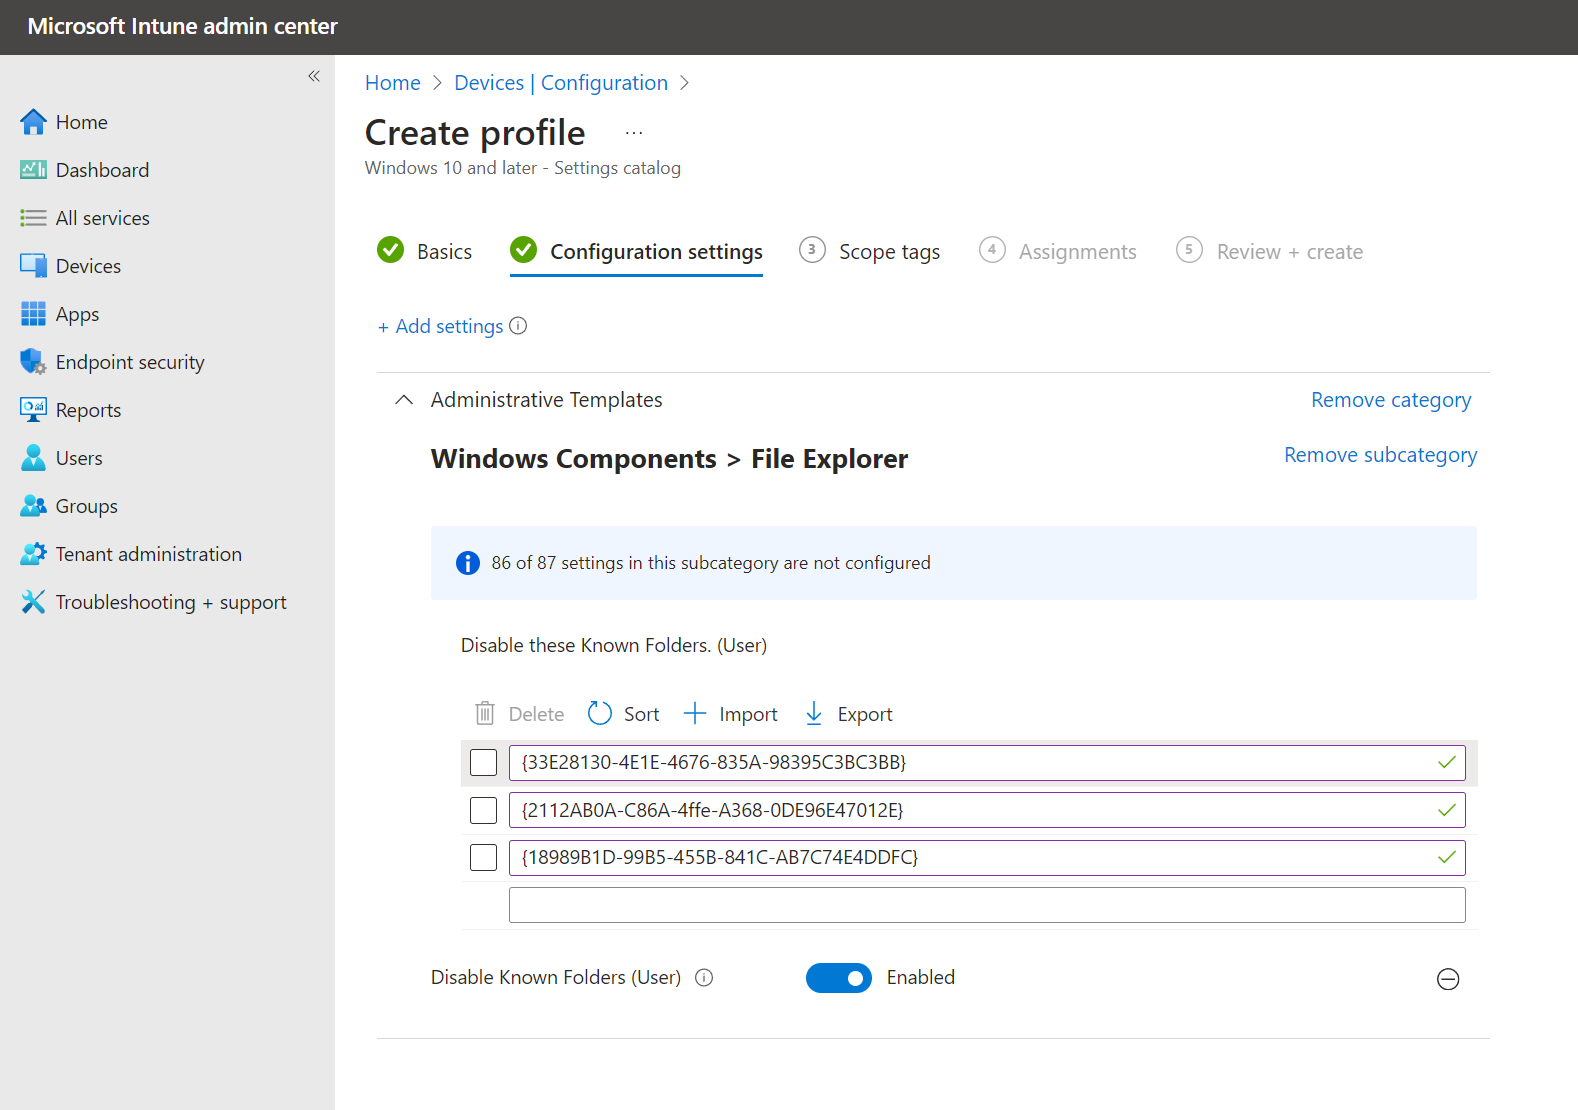Remove the Disable Known Folders setting
Image resolution: width=1578 pixels, height=1110 pixels.
[x=1447, y=979]
